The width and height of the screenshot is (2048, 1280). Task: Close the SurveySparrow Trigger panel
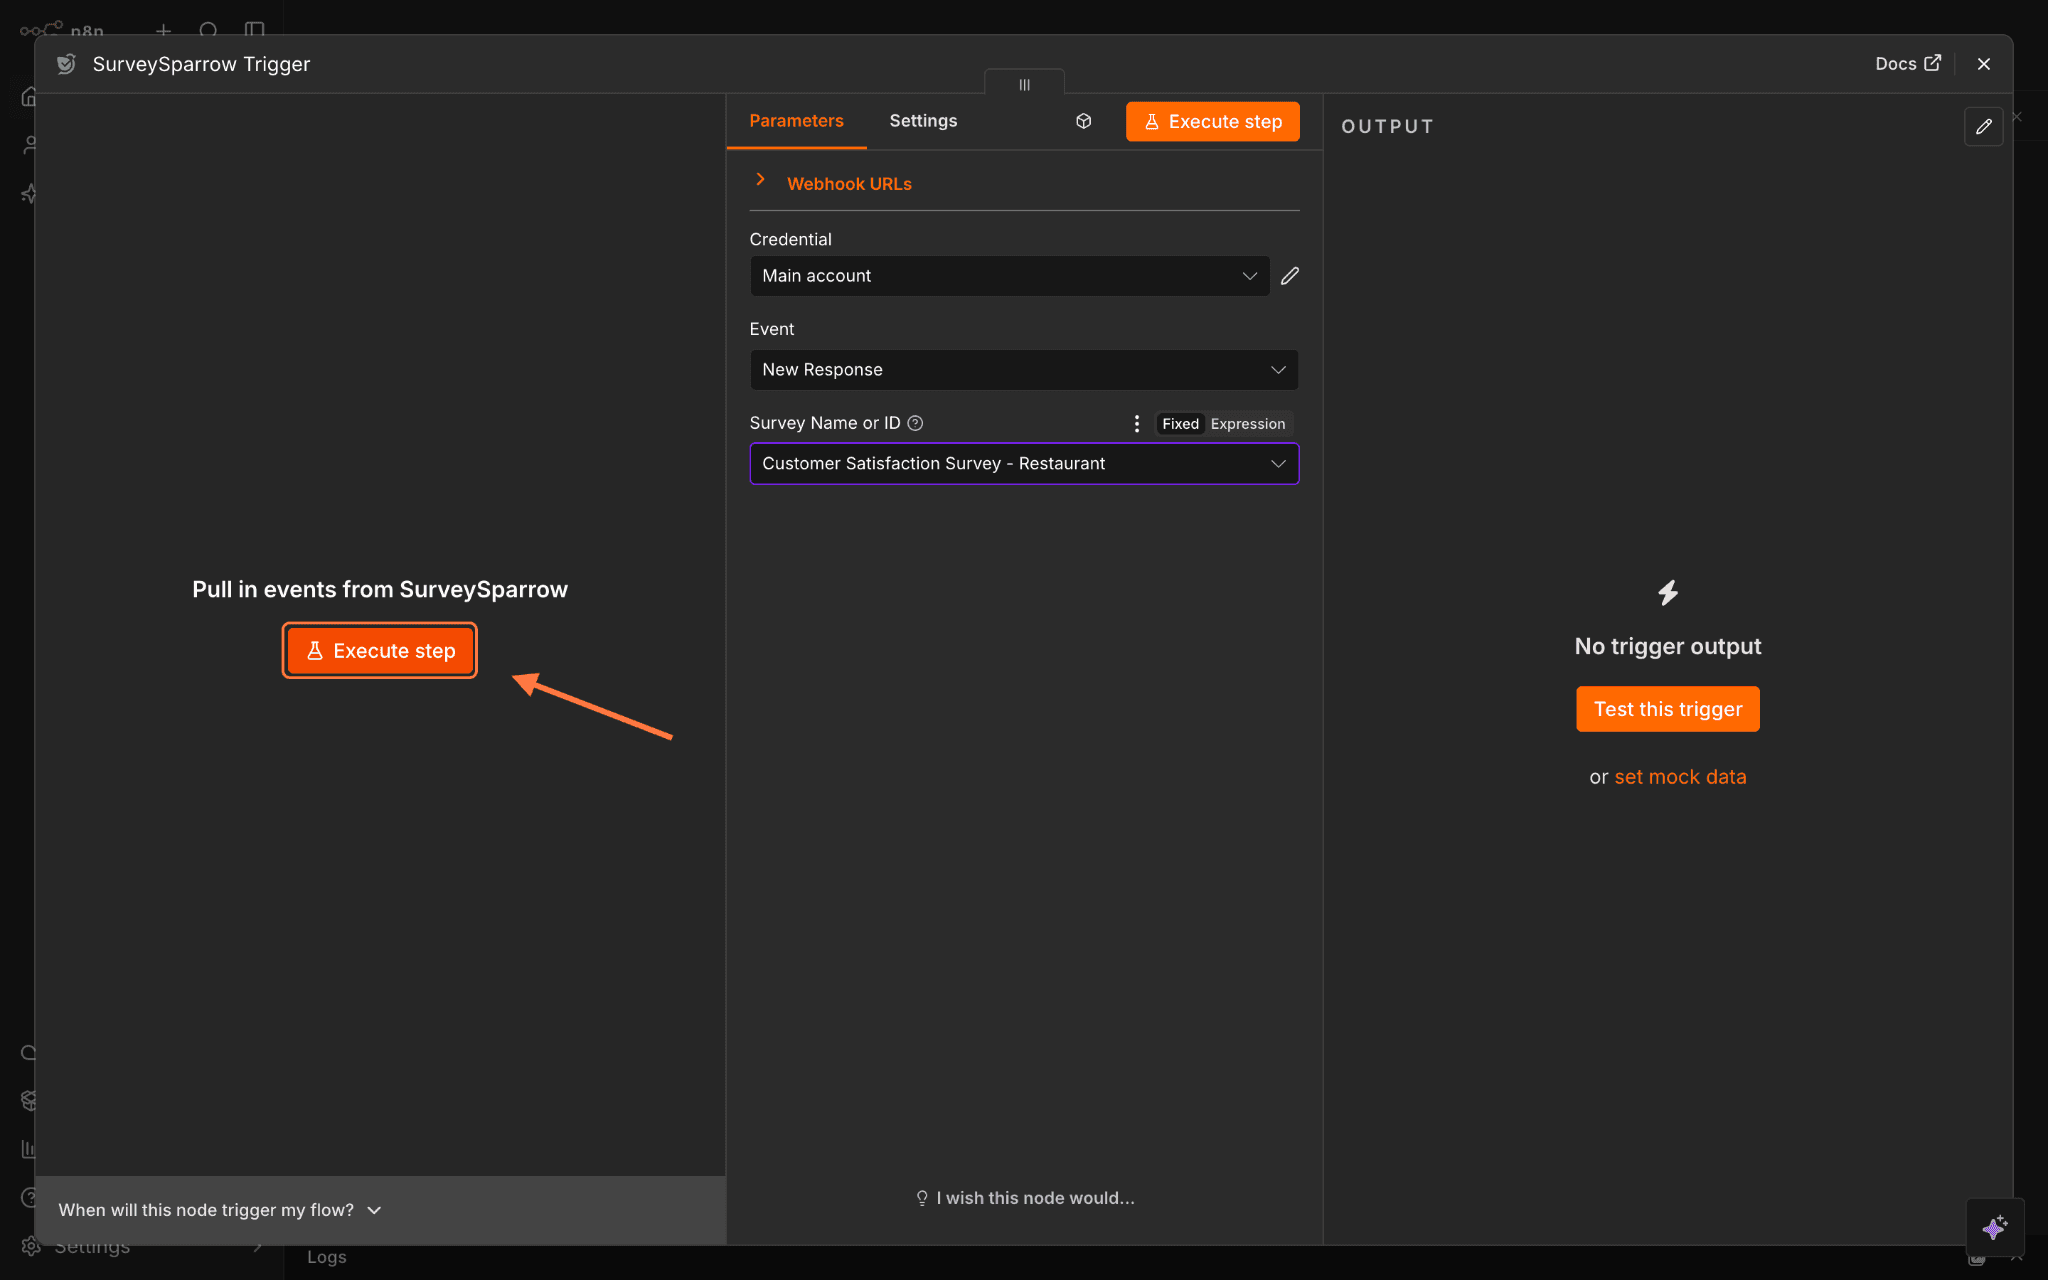pos(1984,64)
